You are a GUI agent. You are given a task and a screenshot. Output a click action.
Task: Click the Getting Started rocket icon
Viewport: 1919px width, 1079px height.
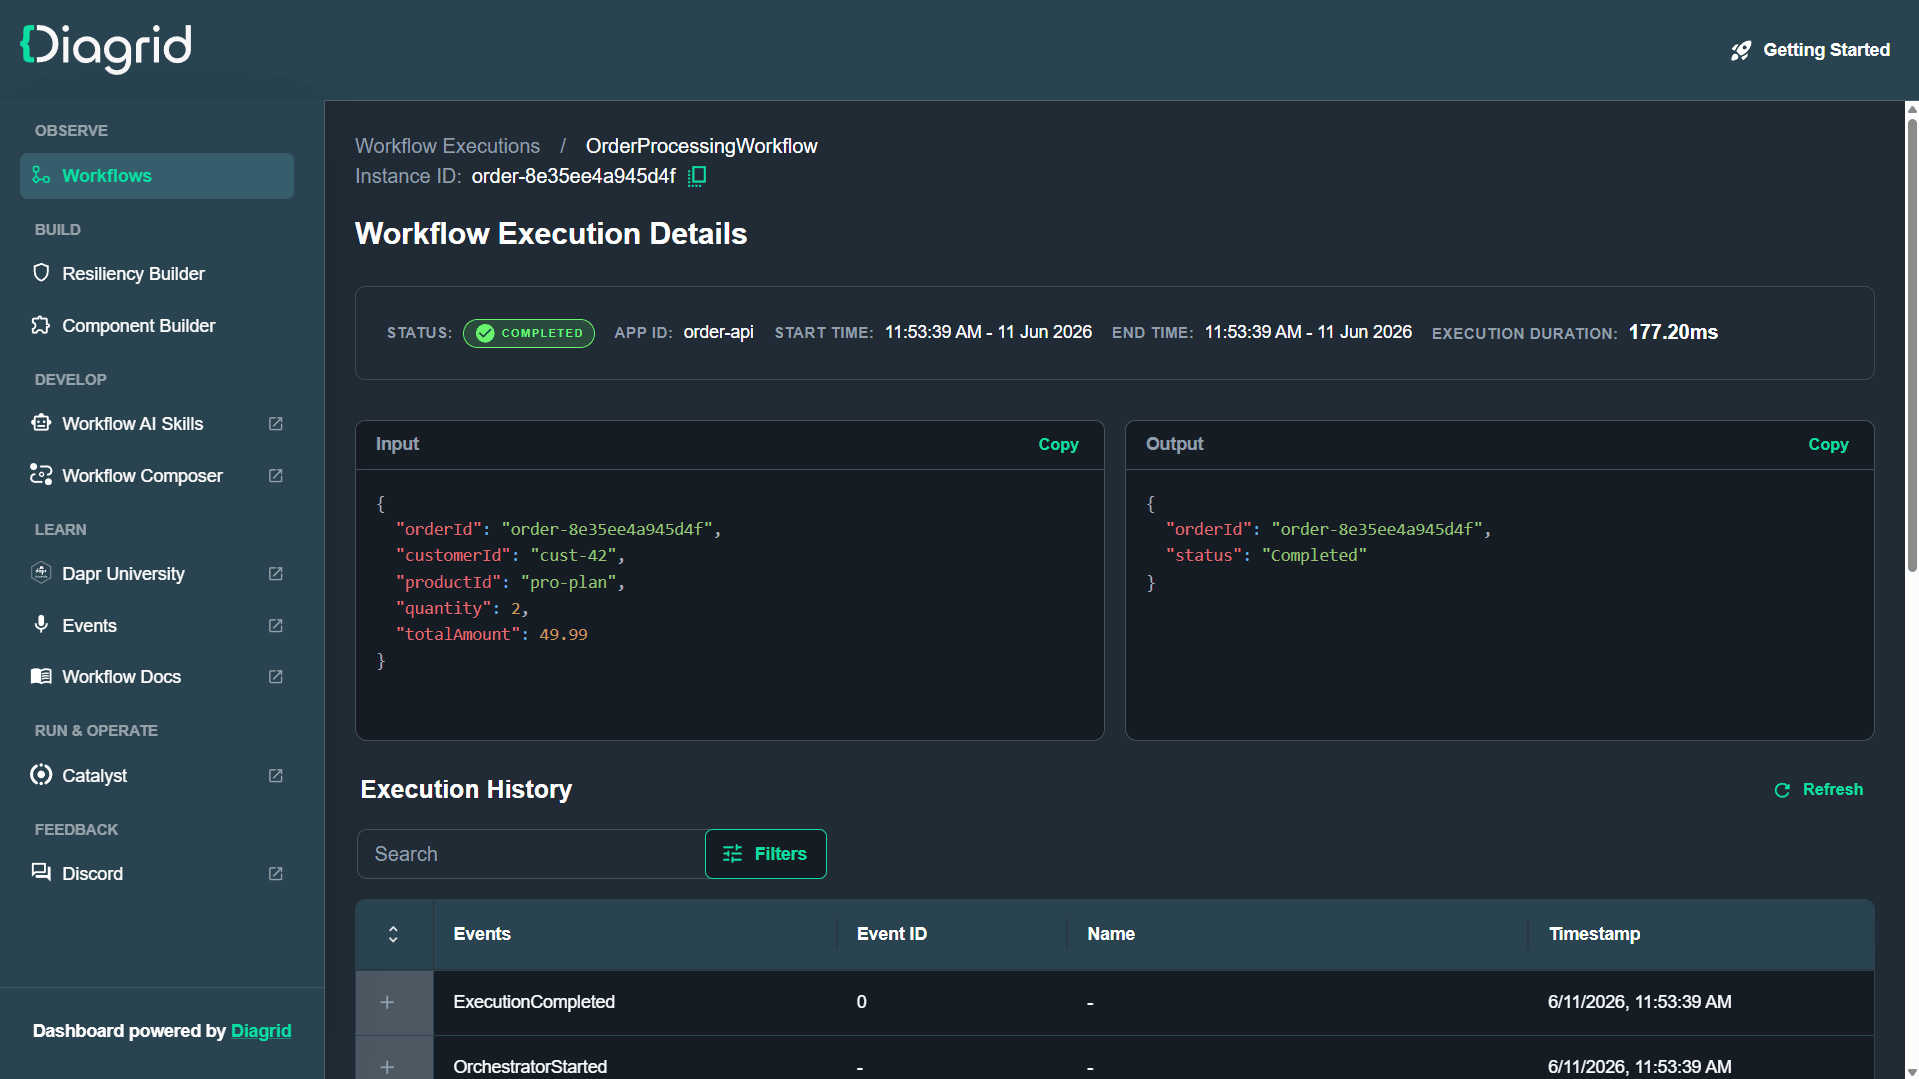tap(1741, 50)
